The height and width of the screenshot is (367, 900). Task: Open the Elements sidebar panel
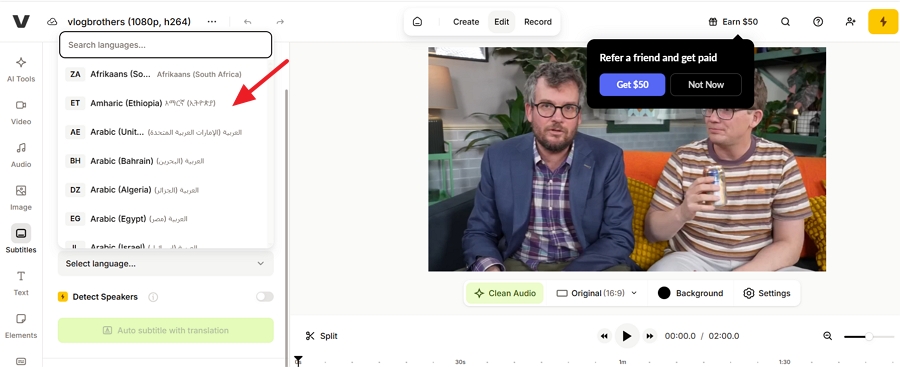(x=21, y=326)
